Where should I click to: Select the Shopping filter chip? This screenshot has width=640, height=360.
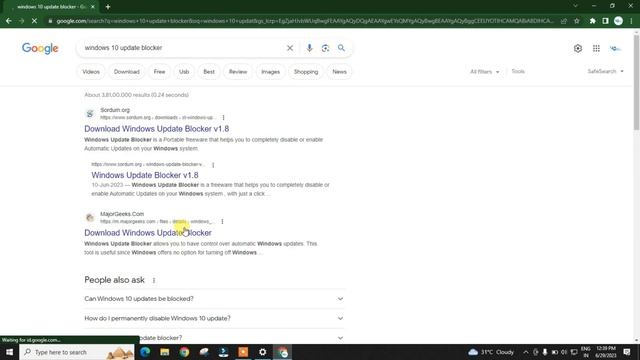pos(306,72)
